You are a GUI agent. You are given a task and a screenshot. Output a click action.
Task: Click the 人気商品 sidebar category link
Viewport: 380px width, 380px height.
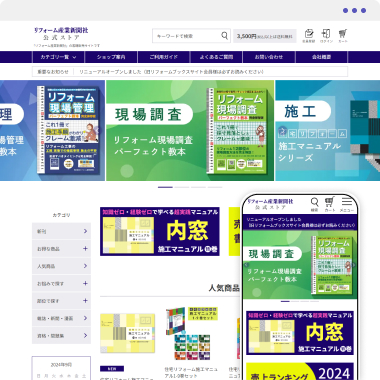[61, 266]
